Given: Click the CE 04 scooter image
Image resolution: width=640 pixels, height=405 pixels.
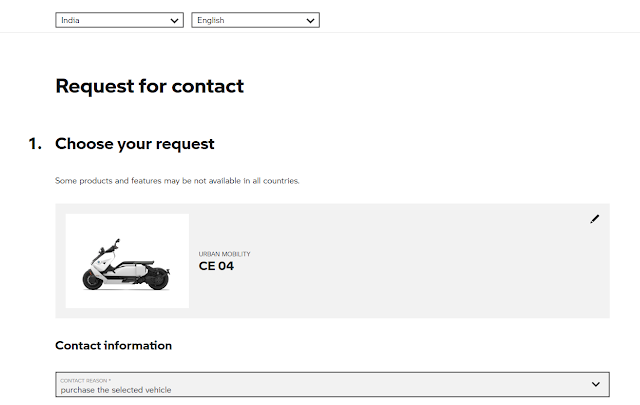Looking at the screenshot, I should 127,261.
